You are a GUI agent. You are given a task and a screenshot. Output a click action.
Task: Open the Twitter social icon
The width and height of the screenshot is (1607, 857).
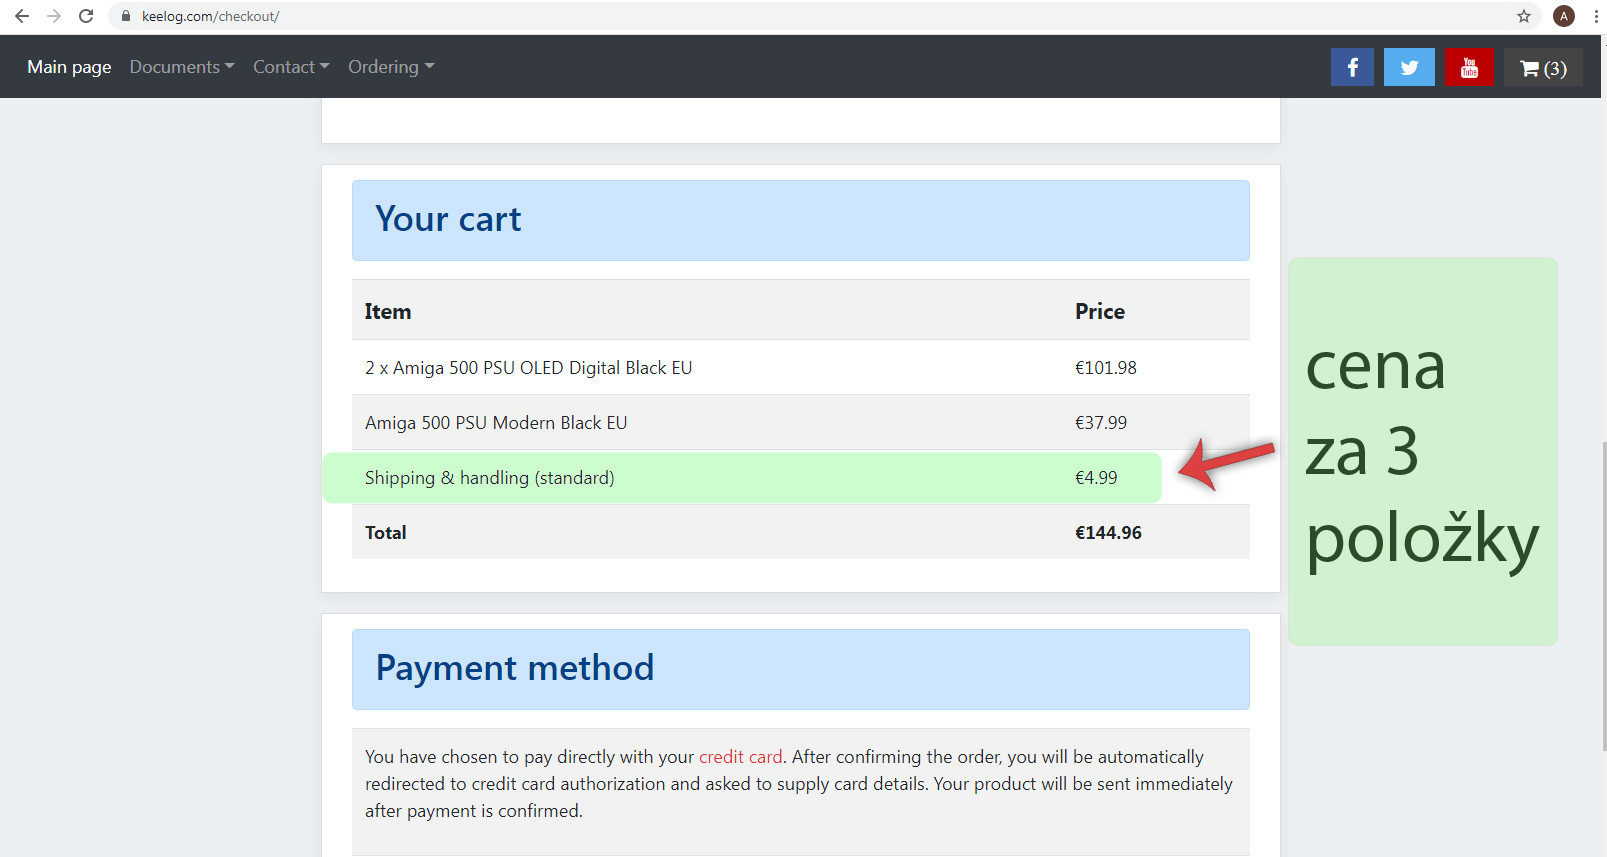(x=1409, y=67)
